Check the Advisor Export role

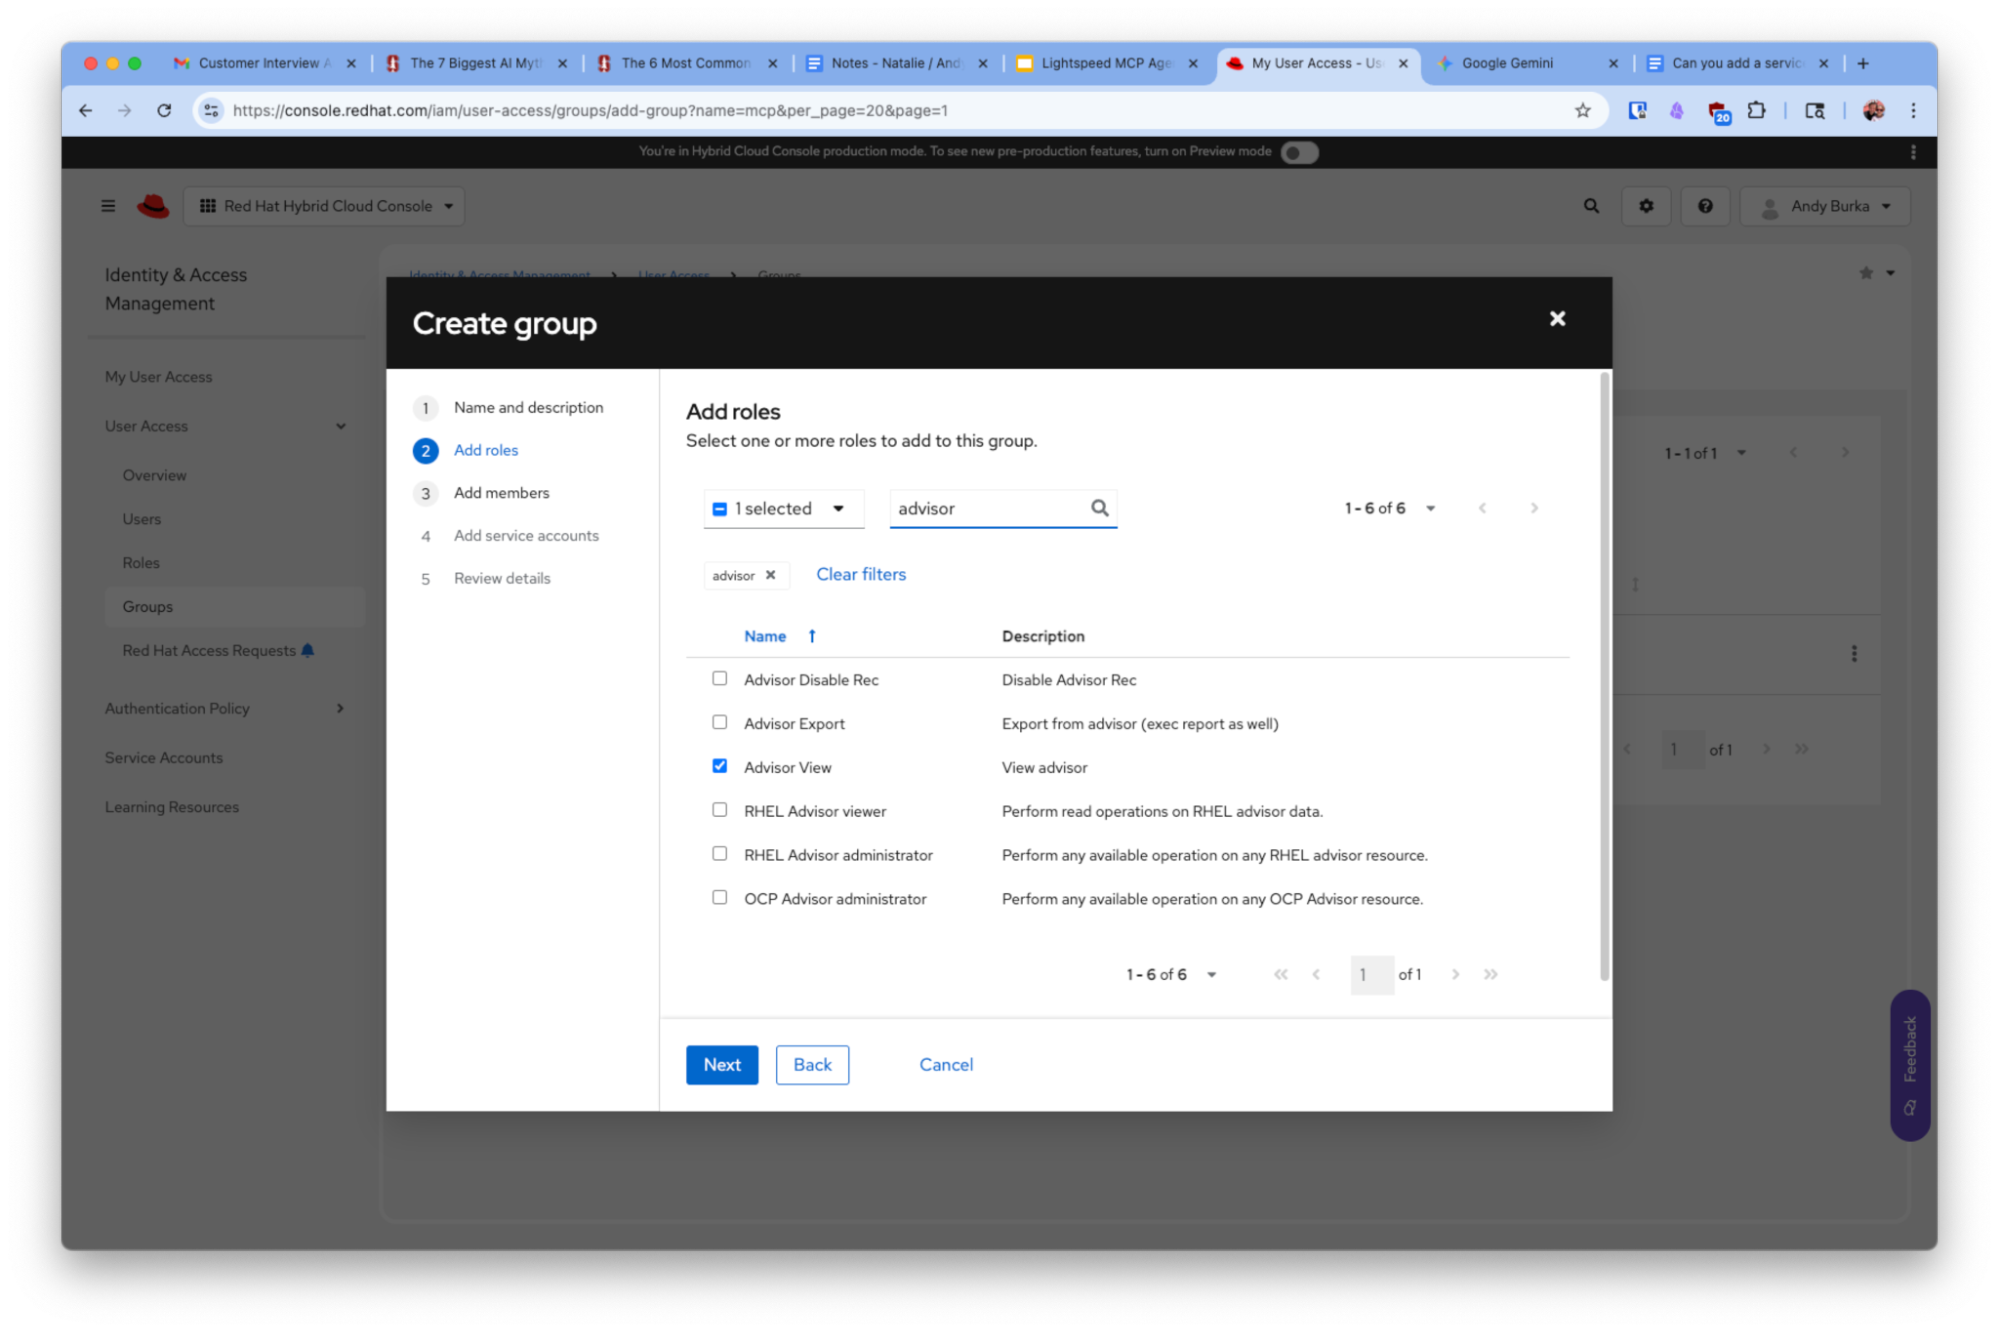pos(719,722)
